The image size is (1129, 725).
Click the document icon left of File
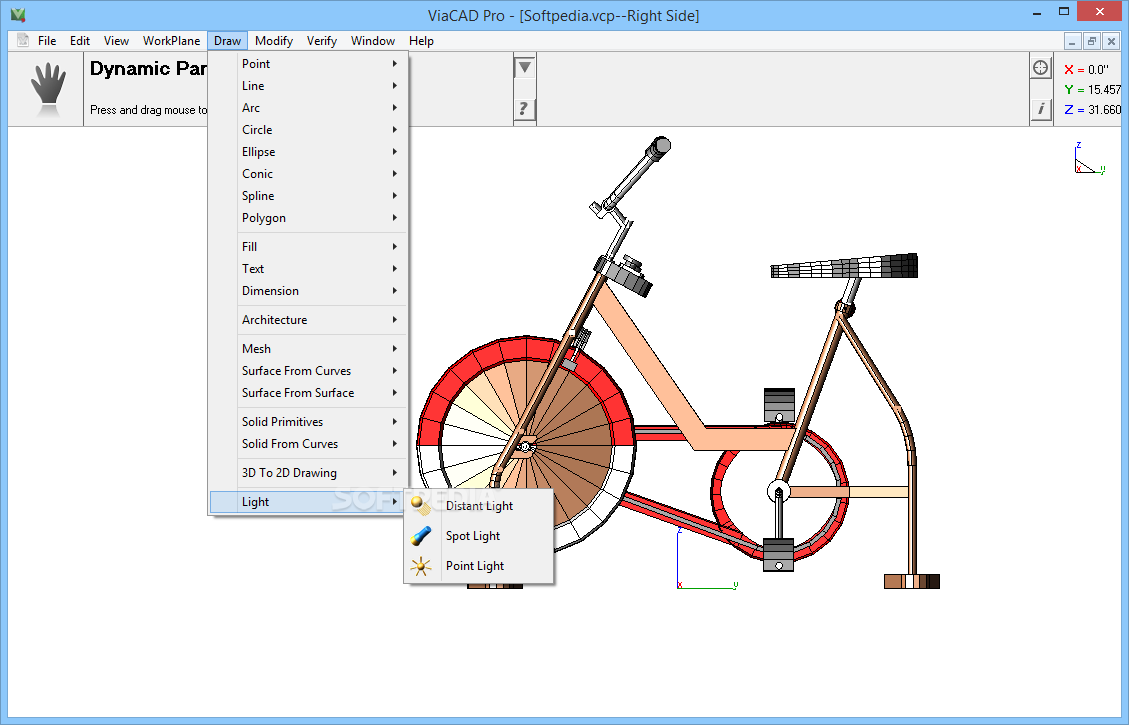click(23, 40)
